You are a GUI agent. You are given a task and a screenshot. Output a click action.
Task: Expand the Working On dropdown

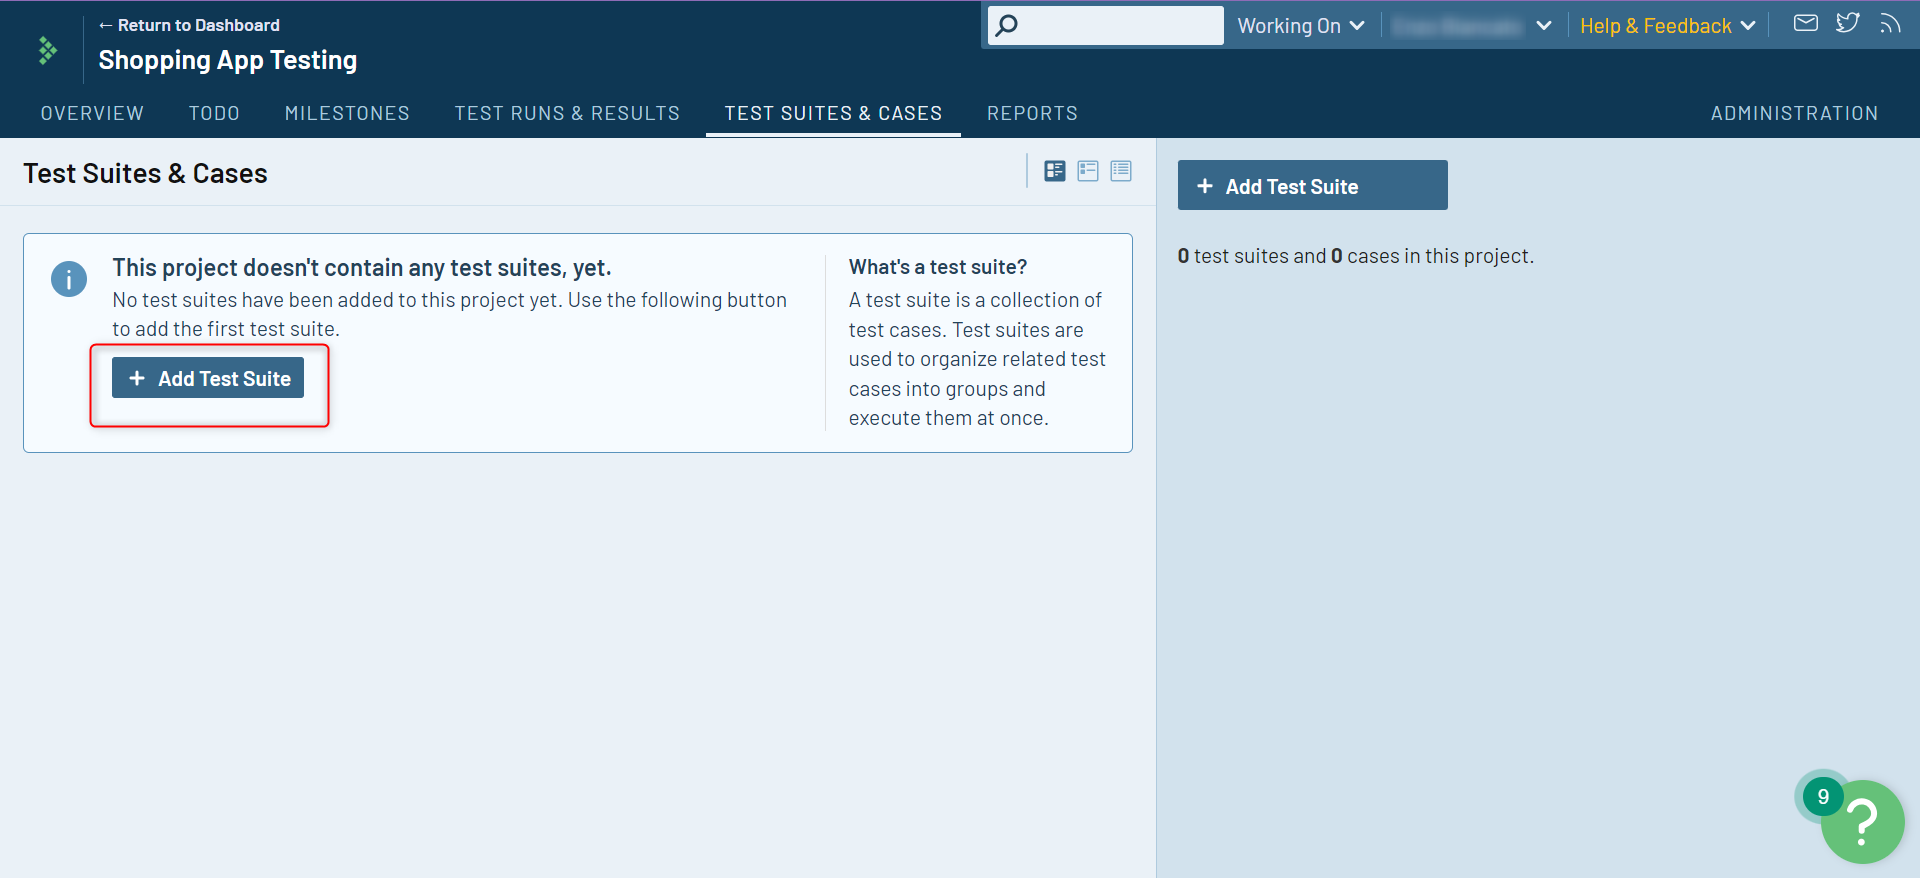pyautogui.click(x=1300, y=26)
